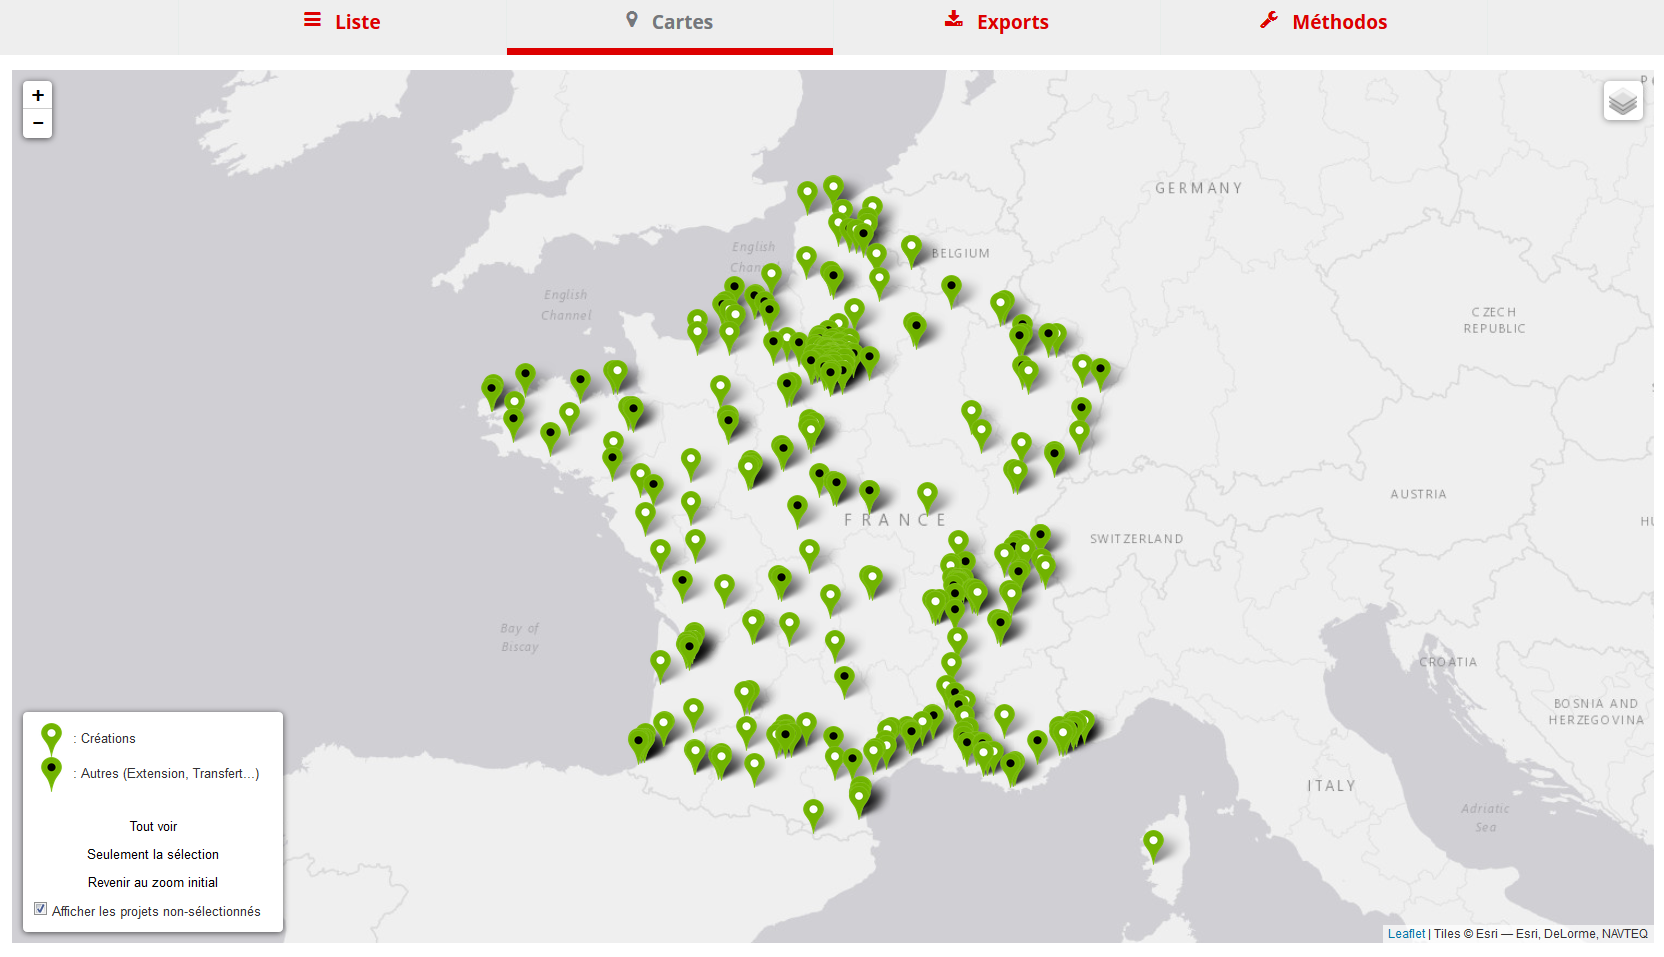1664x957 pixels.
Task: Zoom in on the map
Action: pos(38,95)
